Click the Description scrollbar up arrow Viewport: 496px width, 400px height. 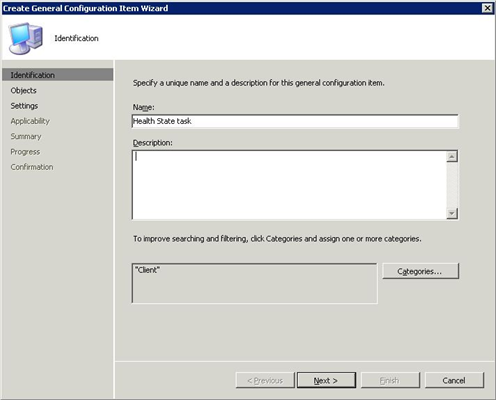point(452,156)
